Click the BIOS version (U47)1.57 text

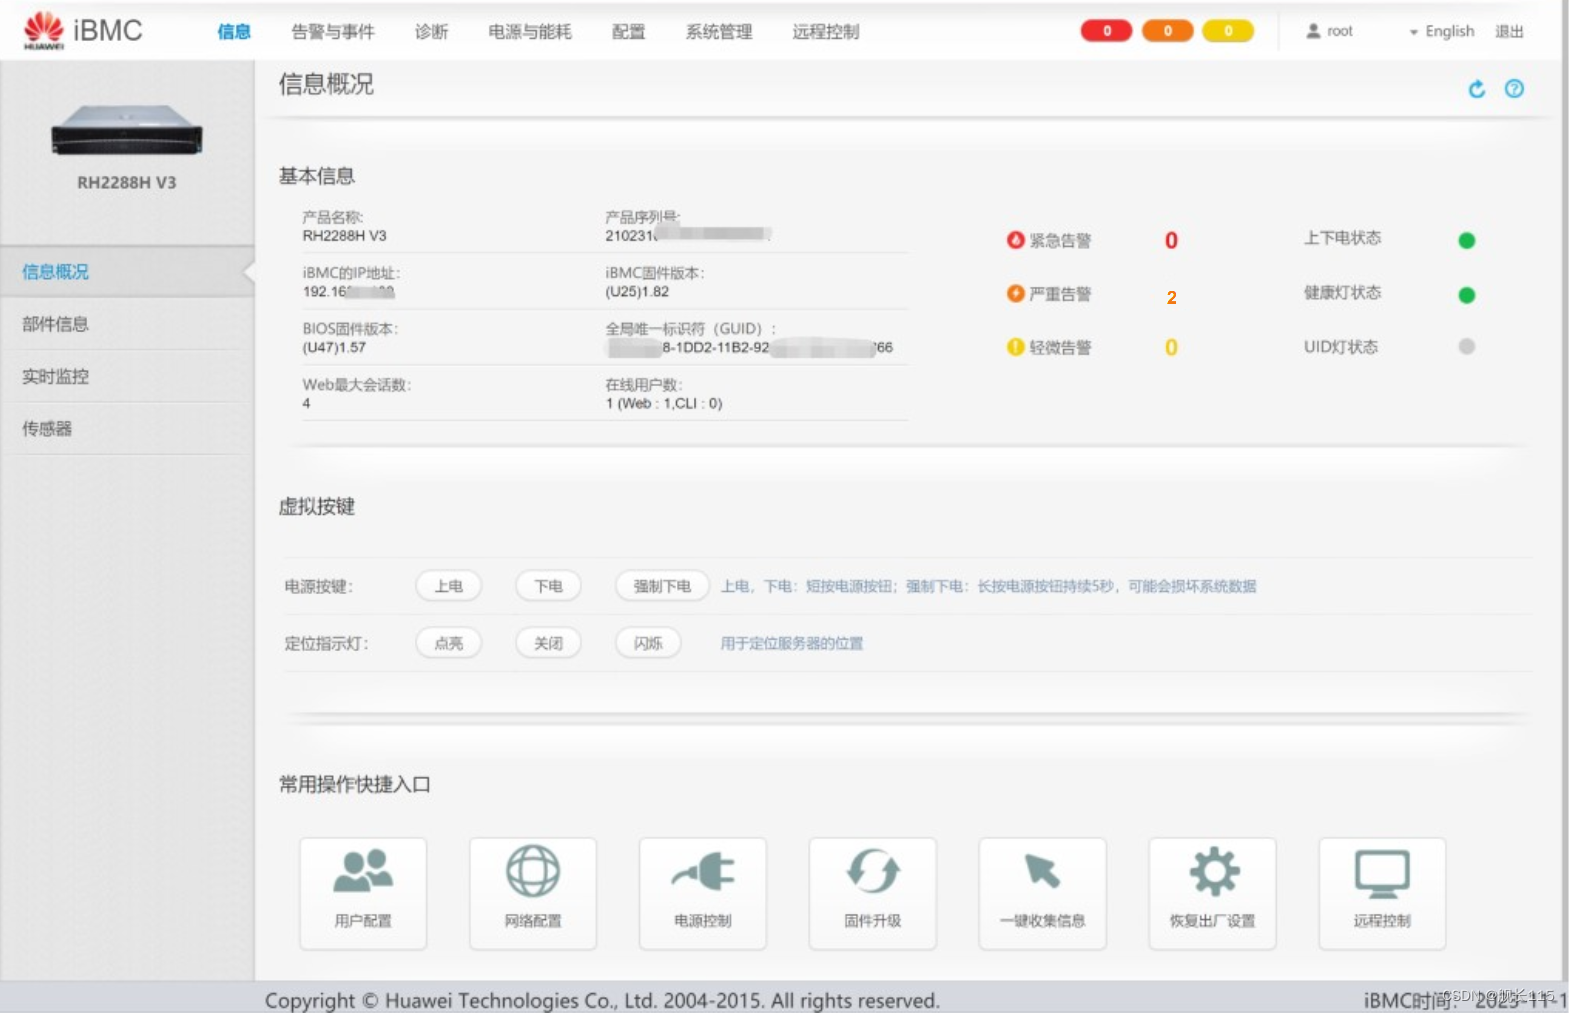click(334, 348)
